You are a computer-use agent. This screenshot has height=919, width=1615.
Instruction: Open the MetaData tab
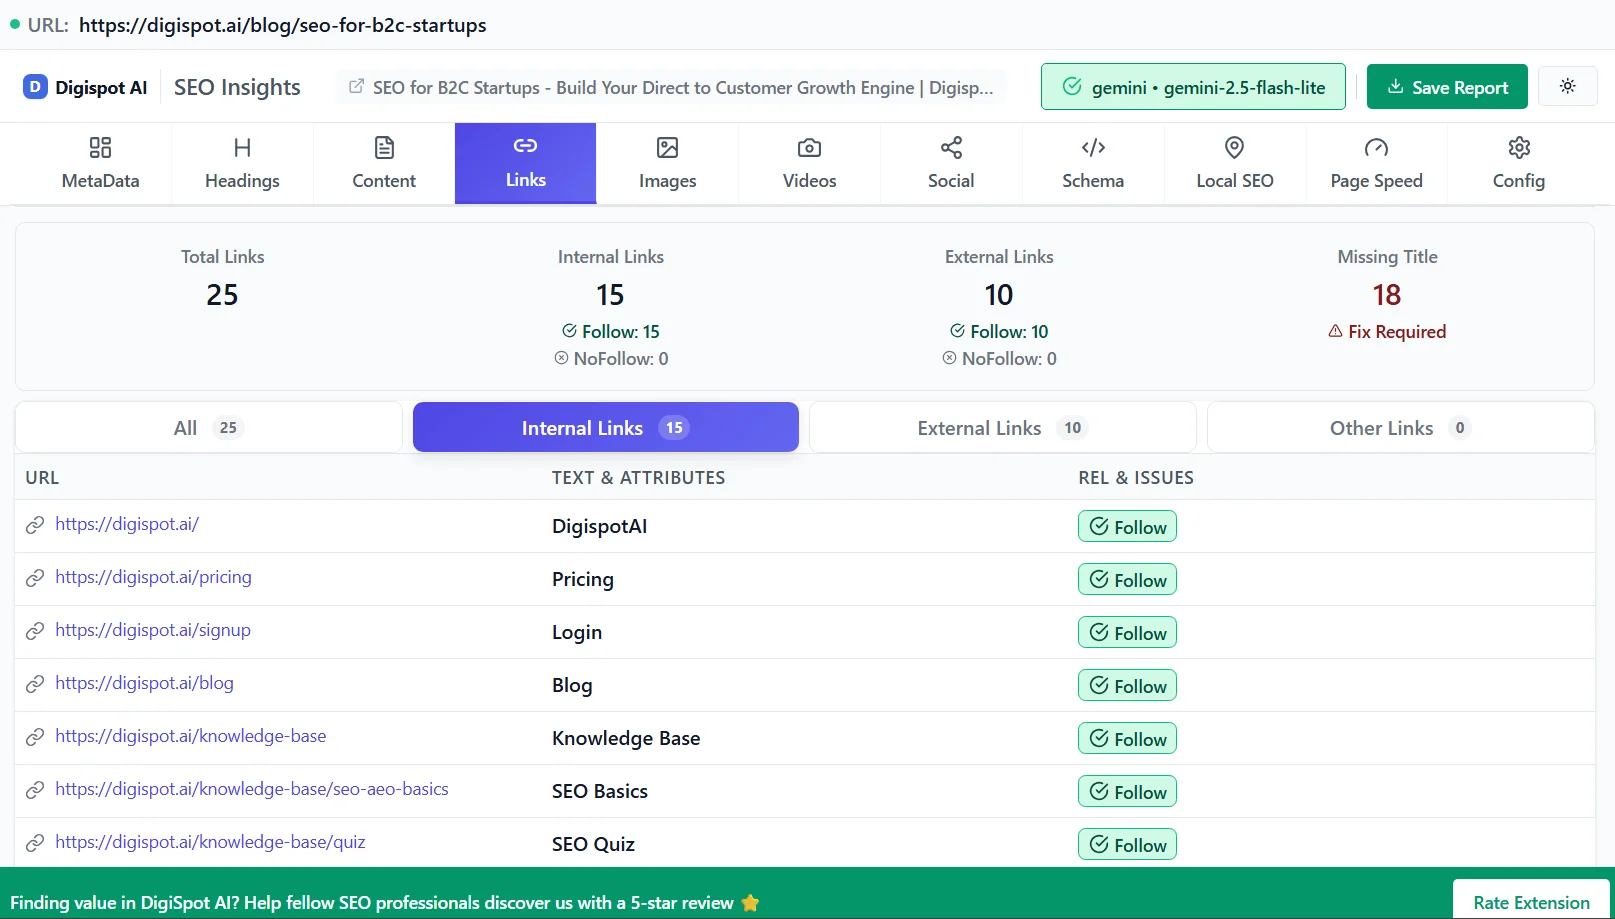[x=100, y=164]
